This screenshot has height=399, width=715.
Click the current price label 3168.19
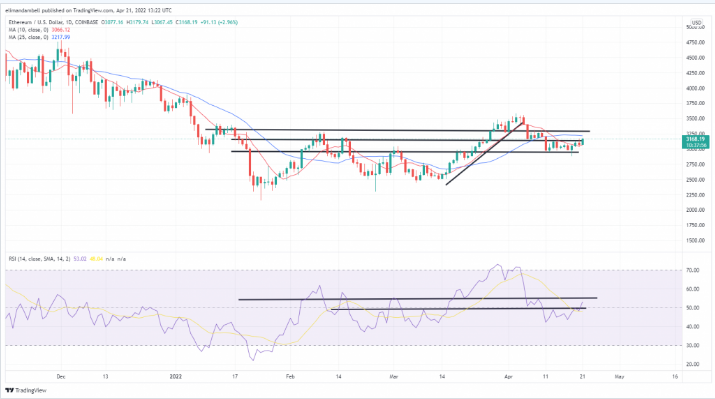pos(695,139)
